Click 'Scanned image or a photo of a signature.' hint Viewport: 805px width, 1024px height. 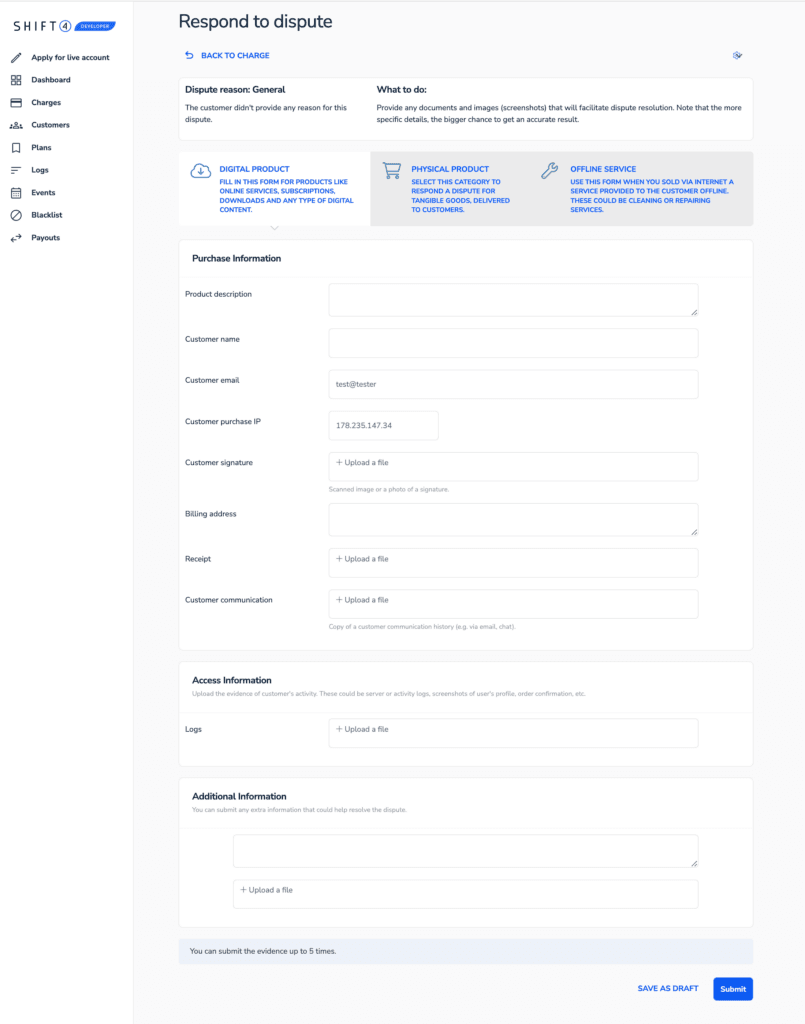[389, 489]
